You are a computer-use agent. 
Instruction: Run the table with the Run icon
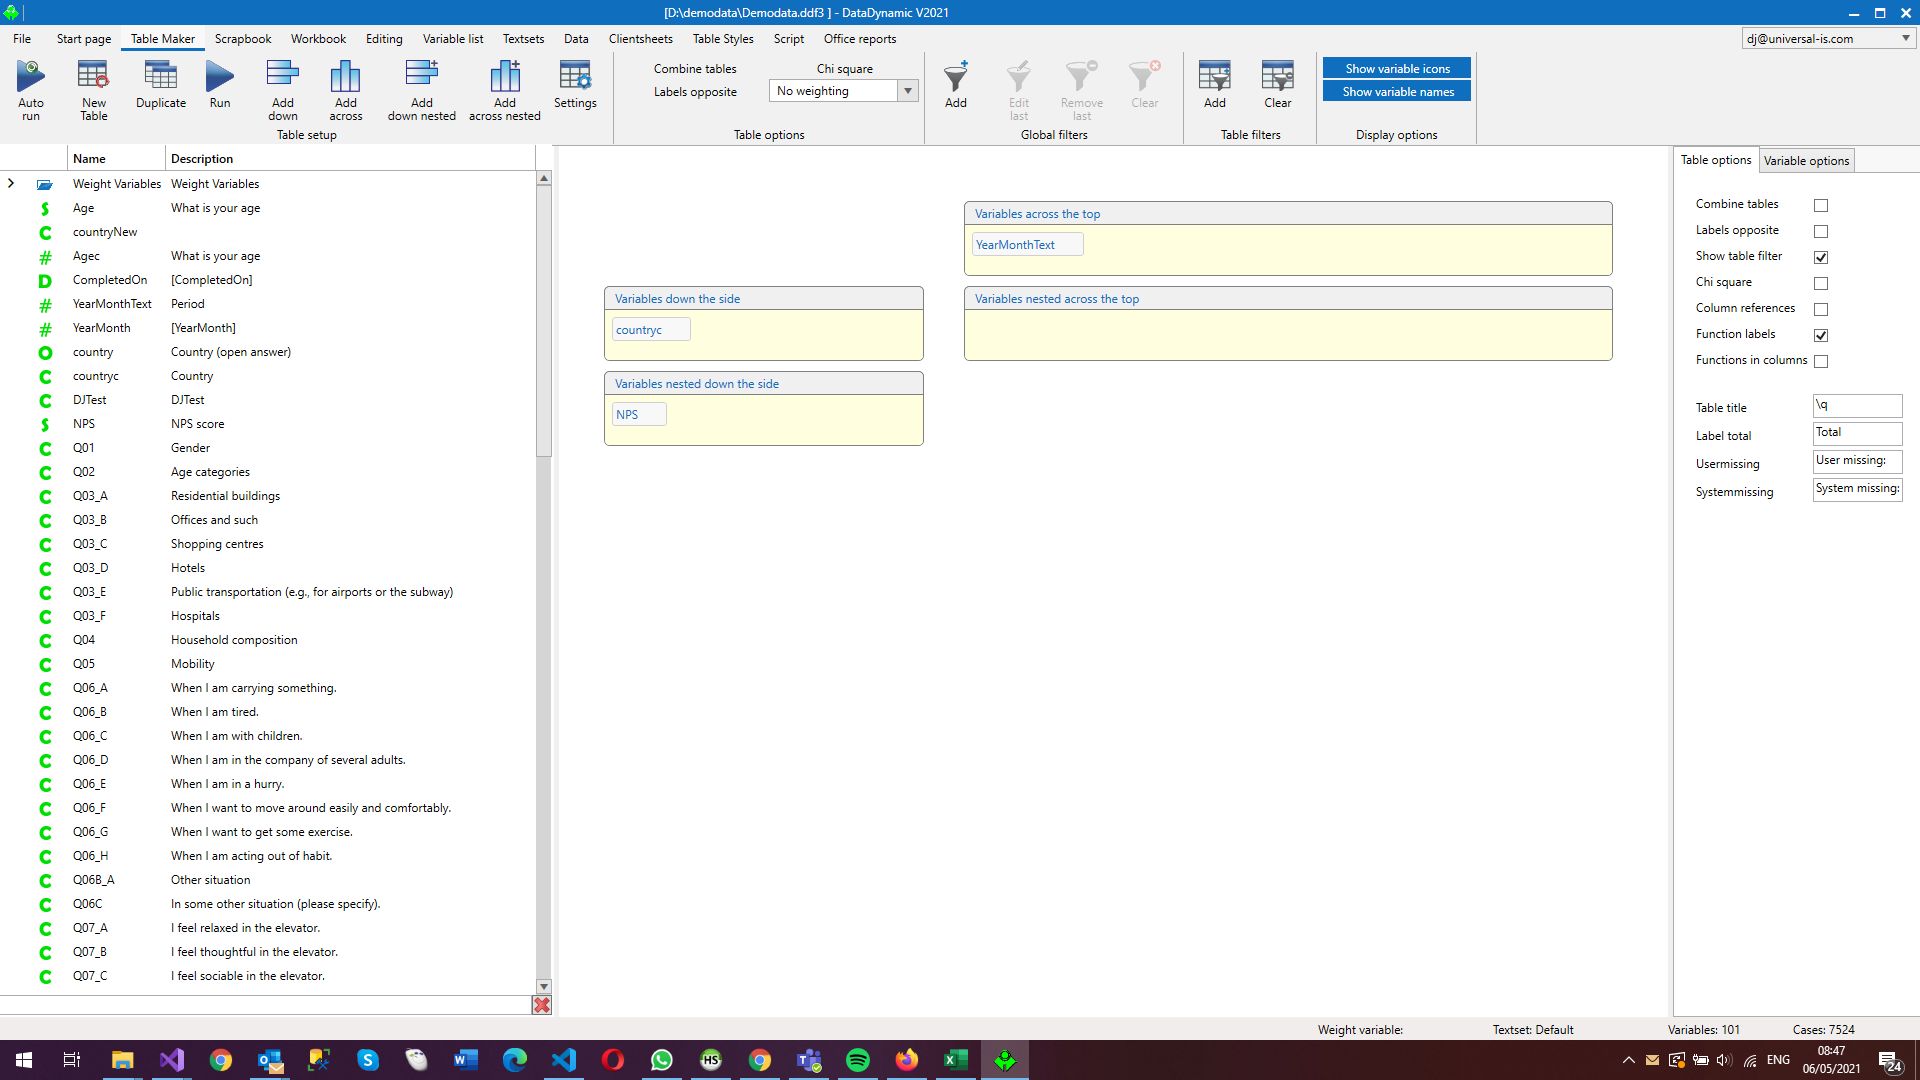click(219, 78)
